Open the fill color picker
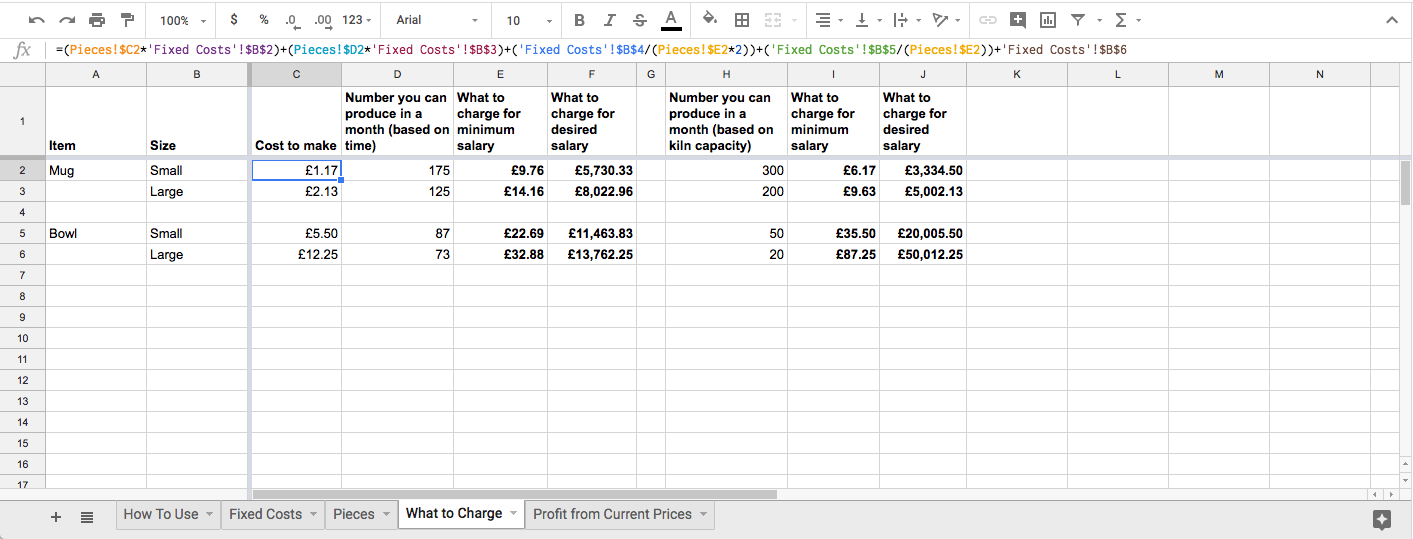Viewport: 1413px width, 539px height. [710, 20]
